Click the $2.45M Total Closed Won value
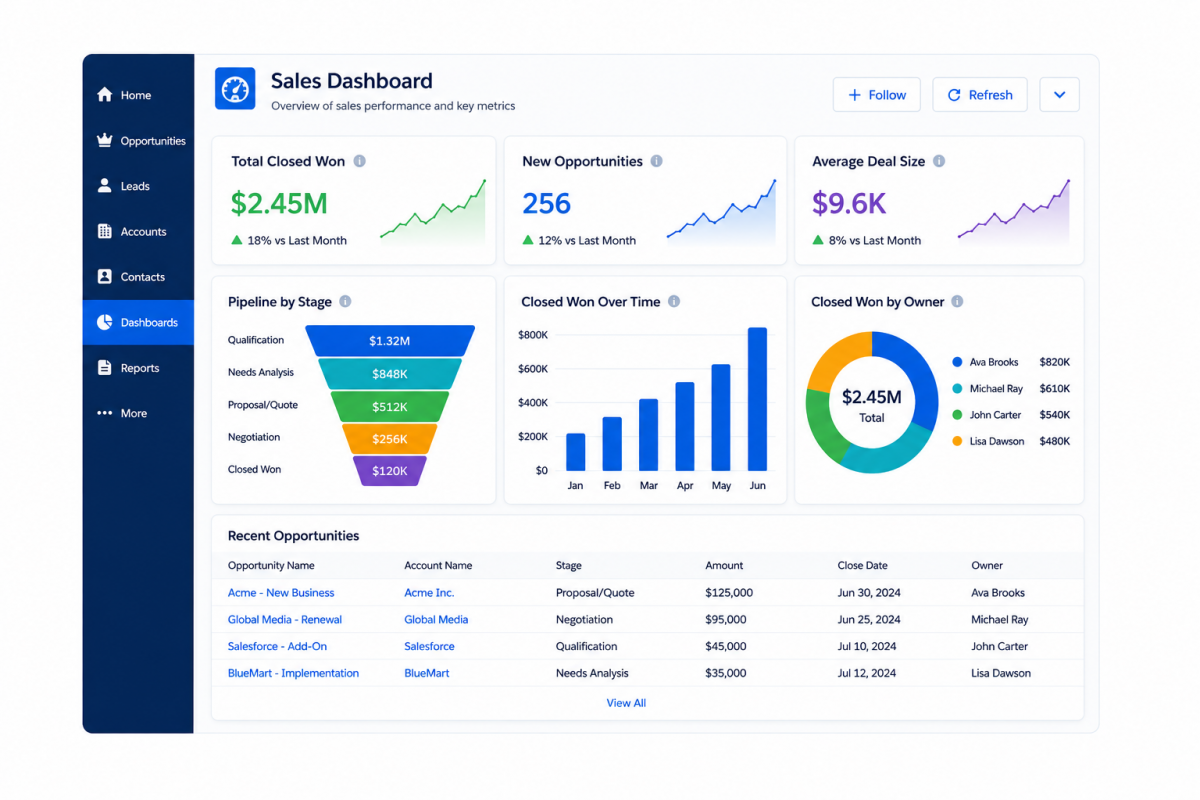 click(279, 204)
